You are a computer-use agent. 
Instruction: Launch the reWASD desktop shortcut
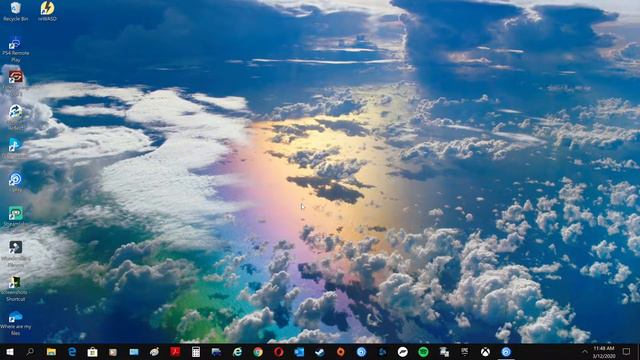click(x=47, y=11)
